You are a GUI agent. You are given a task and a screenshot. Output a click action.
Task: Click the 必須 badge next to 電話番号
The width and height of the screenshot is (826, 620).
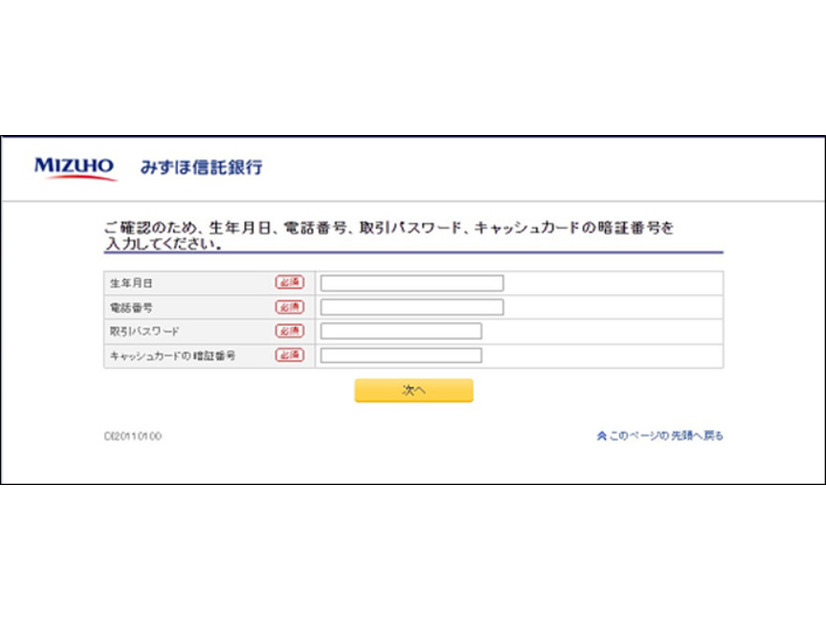tap(288, 308)
